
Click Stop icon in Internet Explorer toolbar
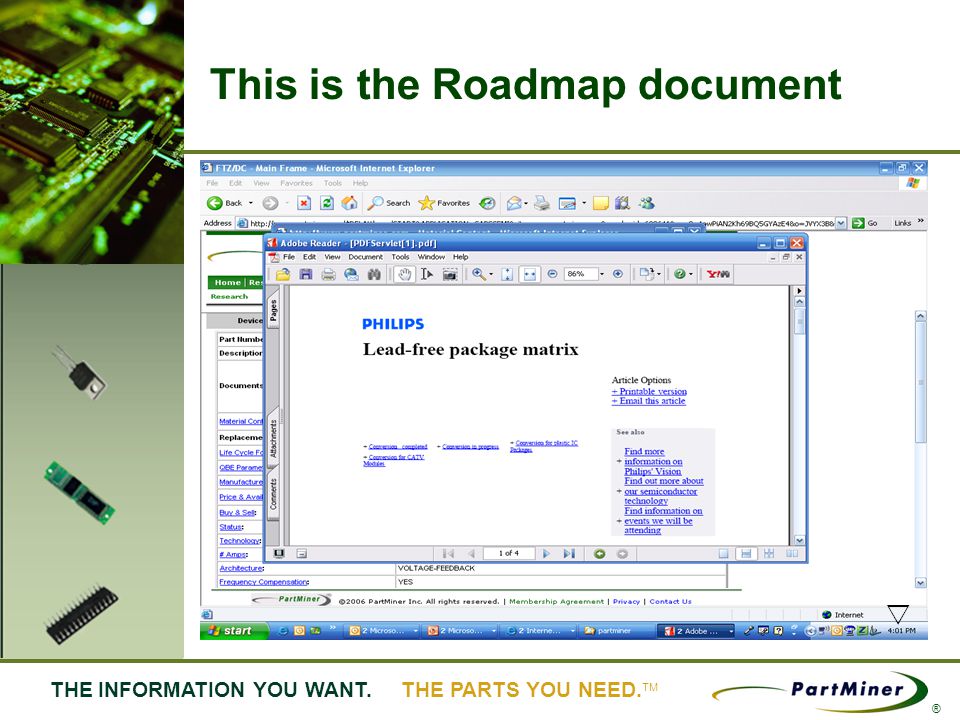304,203
